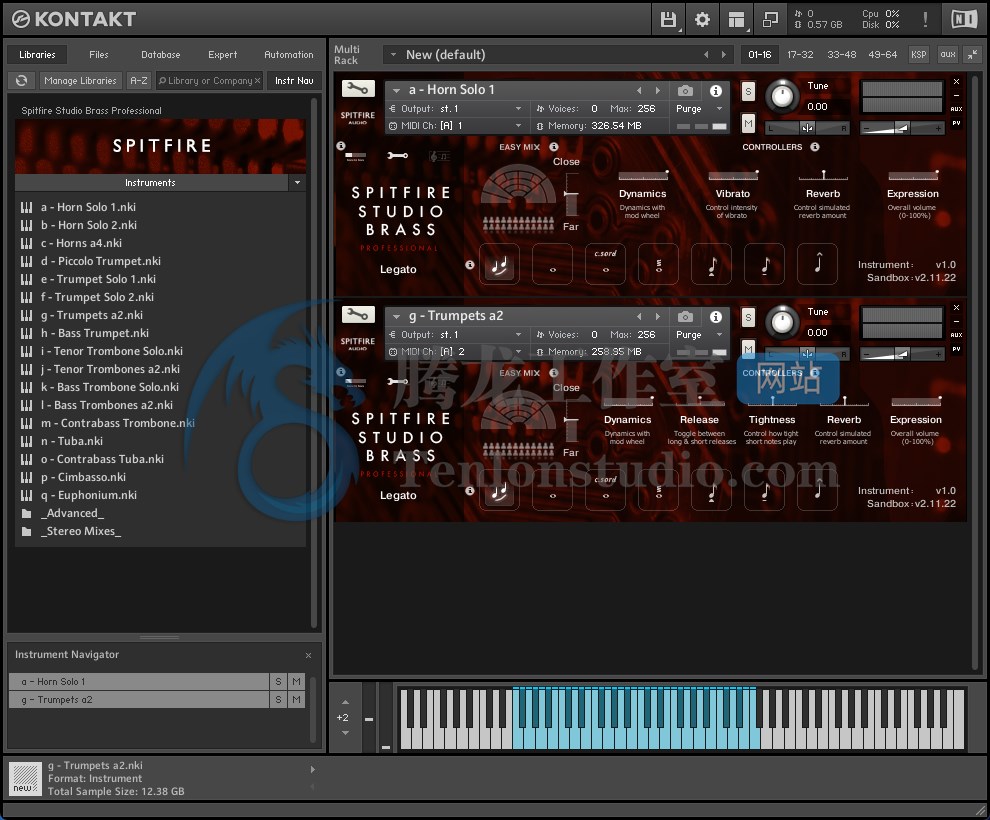Image resolution: width=990 pixels, height=820 pixels.
Task: Switch to Automation tab
Action: tap(289, 55)
